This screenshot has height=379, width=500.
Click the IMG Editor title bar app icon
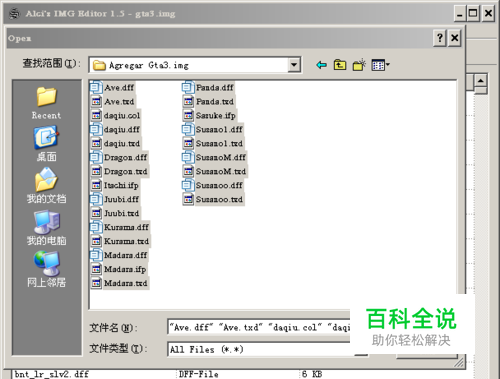pos(14,14)
